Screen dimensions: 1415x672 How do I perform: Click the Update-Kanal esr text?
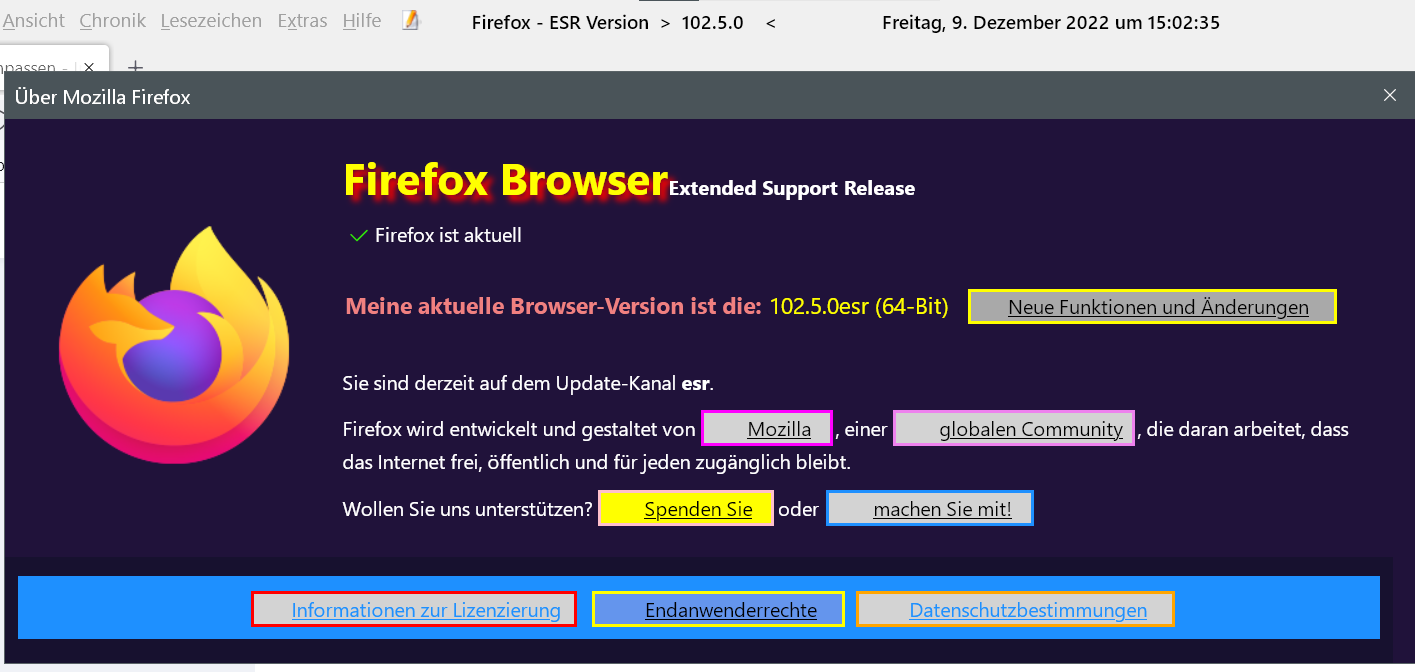click(x=528, y=383)
